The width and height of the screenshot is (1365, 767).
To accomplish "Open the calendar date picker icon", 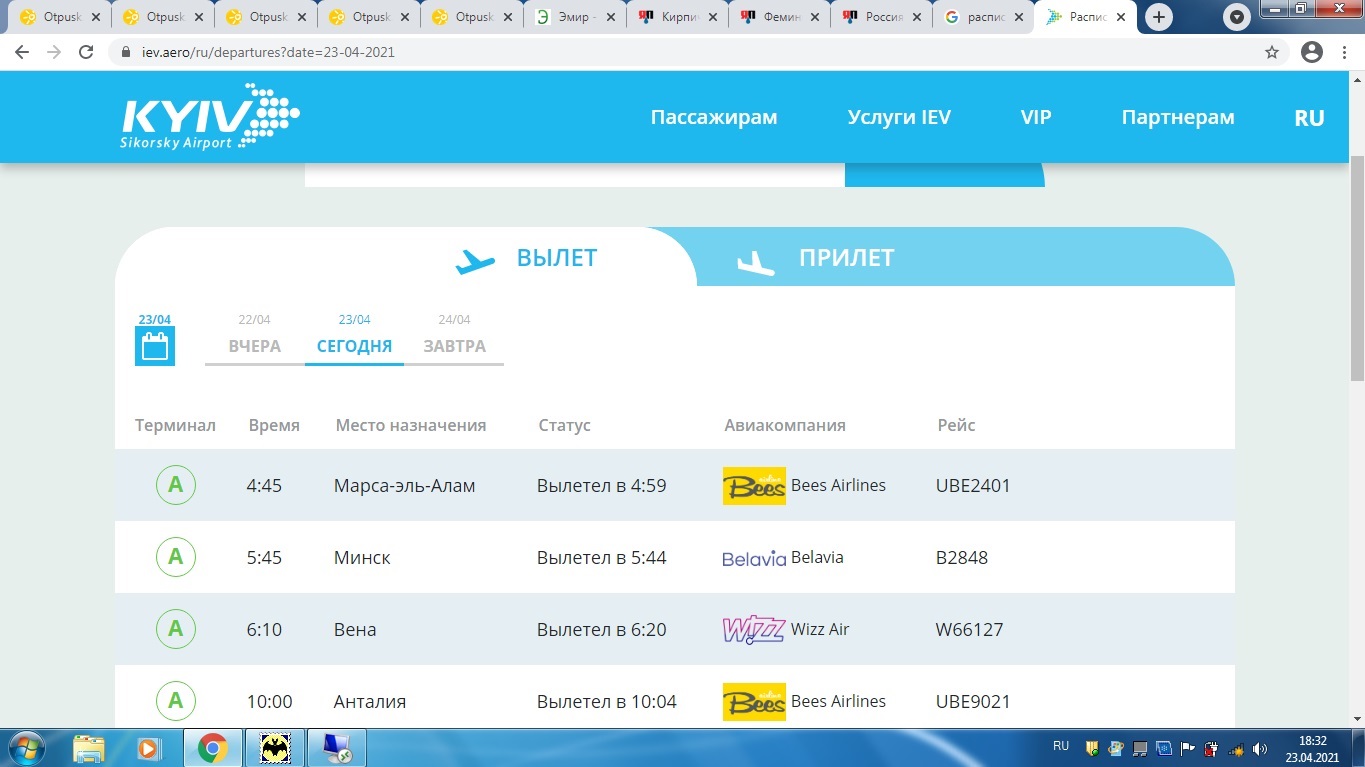I will pos(155,347).
